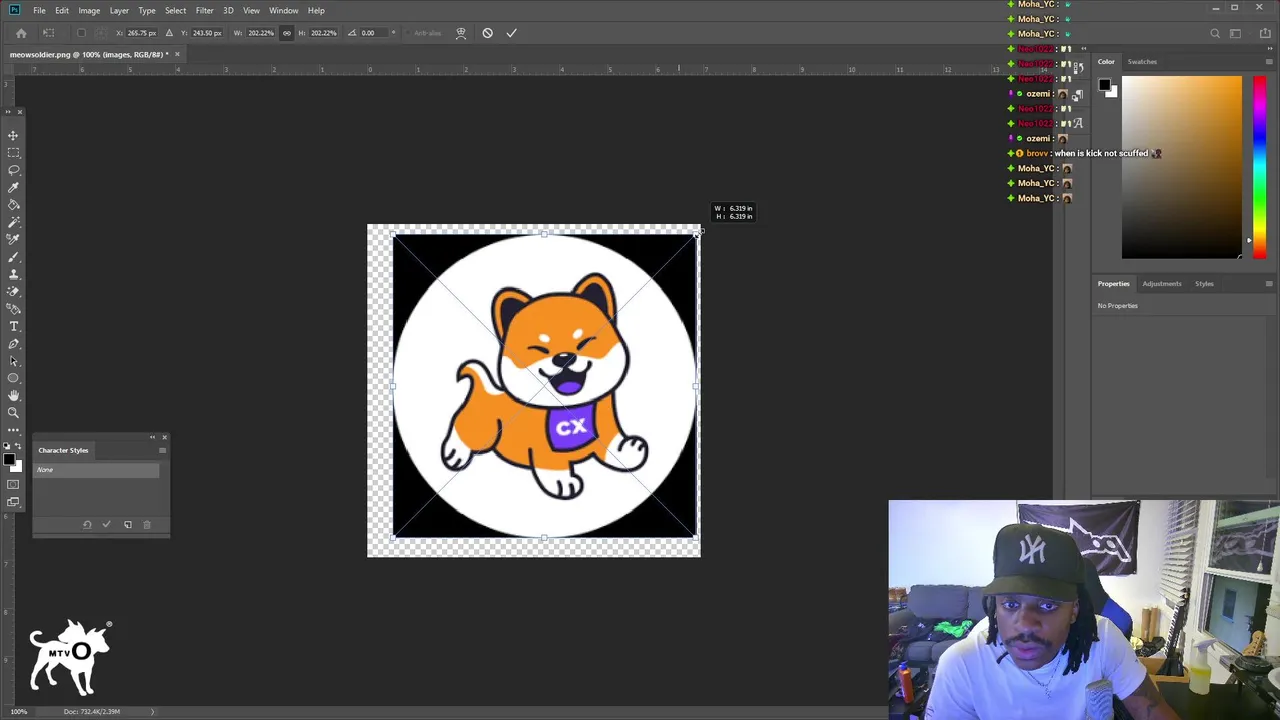1280x720 pixels.
Task: Select the Brush tool
Action: tap(13, 257)
